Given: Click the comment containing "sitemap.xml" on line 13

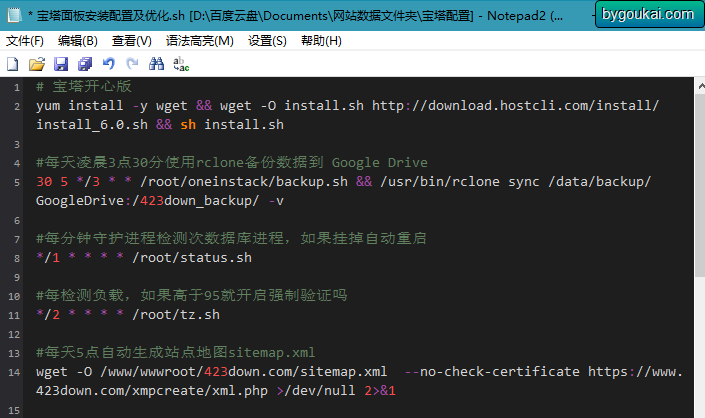Looking at the screenshot, I should pyautogui.click(x=175, y=352).
